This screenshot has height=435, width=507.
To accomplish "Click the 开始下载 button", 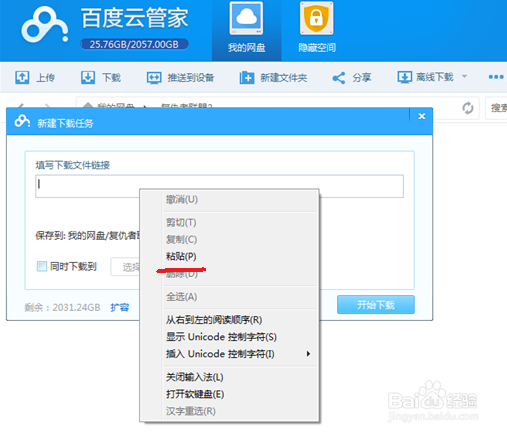I will click(x=376, y=305).
